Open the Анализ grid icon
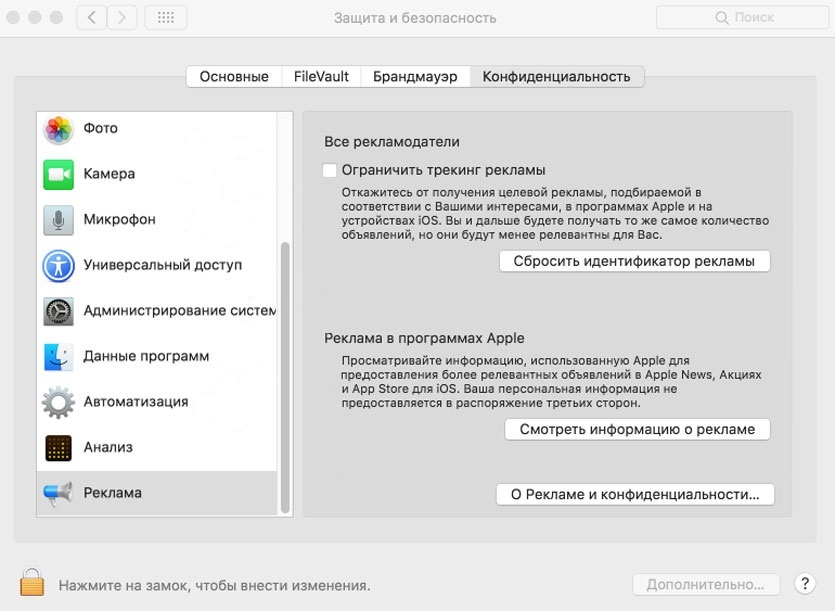The image size is (835, 611). click(x=59, y=447)
